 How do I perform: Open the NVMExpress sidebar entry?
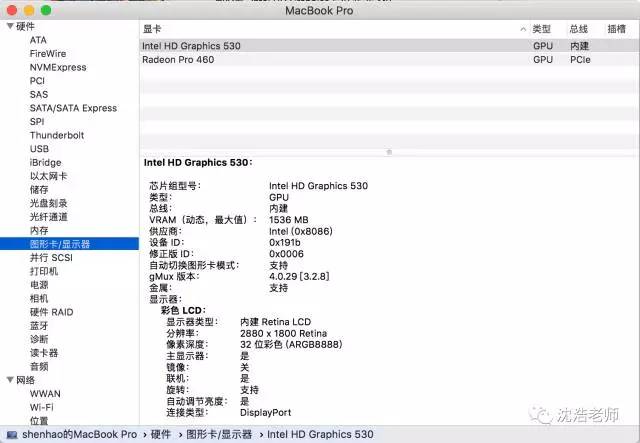click(58, 67)
